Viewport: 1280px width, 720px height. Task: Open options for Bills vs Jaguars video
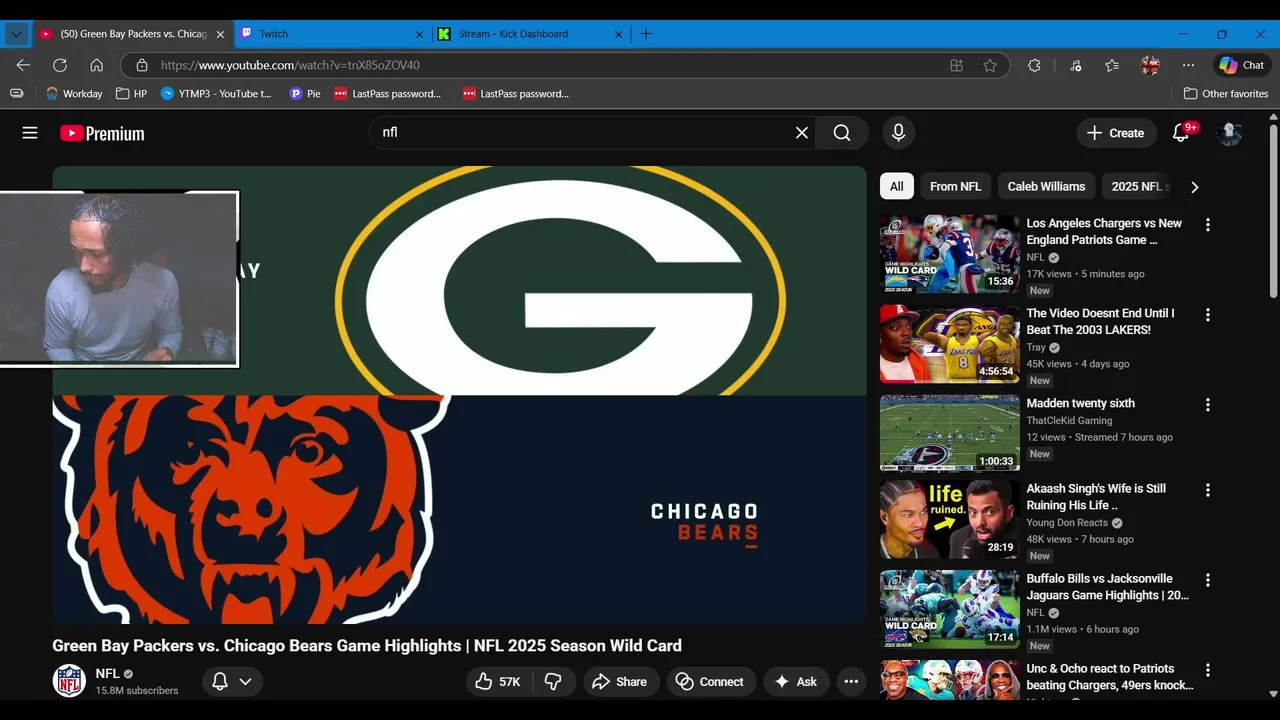point(1208,580)
